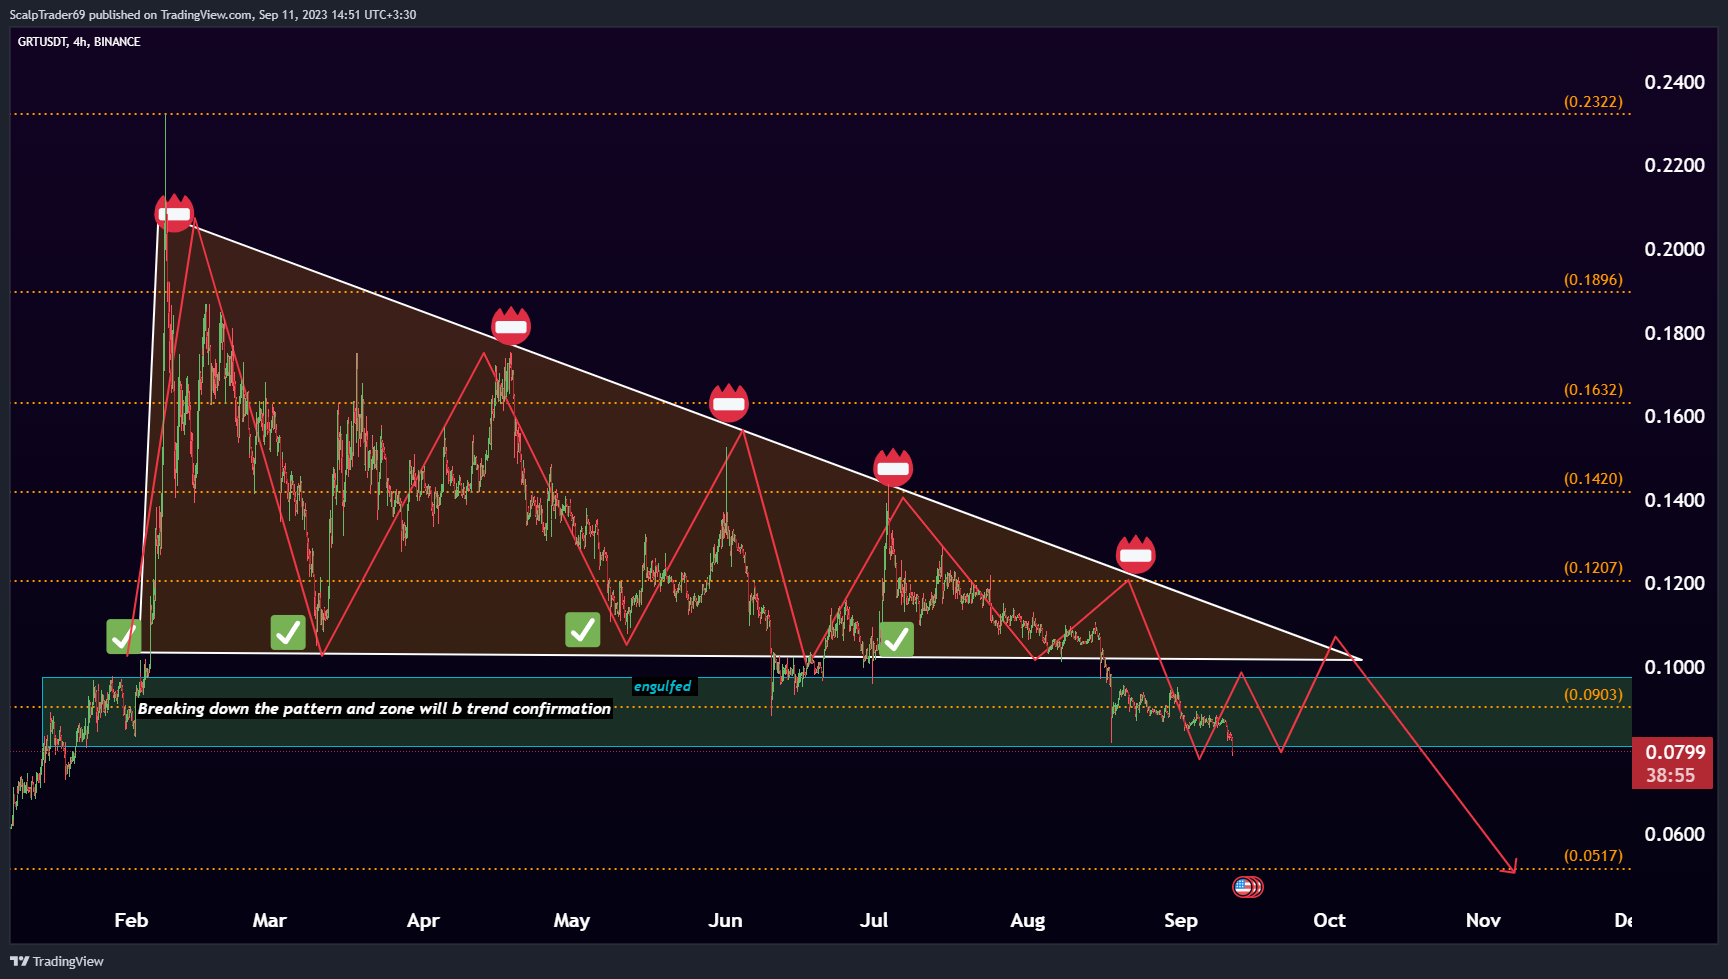Click the Feb label on time axis
This screenshot has height=979, width=1728.
[x=131, y=920]
